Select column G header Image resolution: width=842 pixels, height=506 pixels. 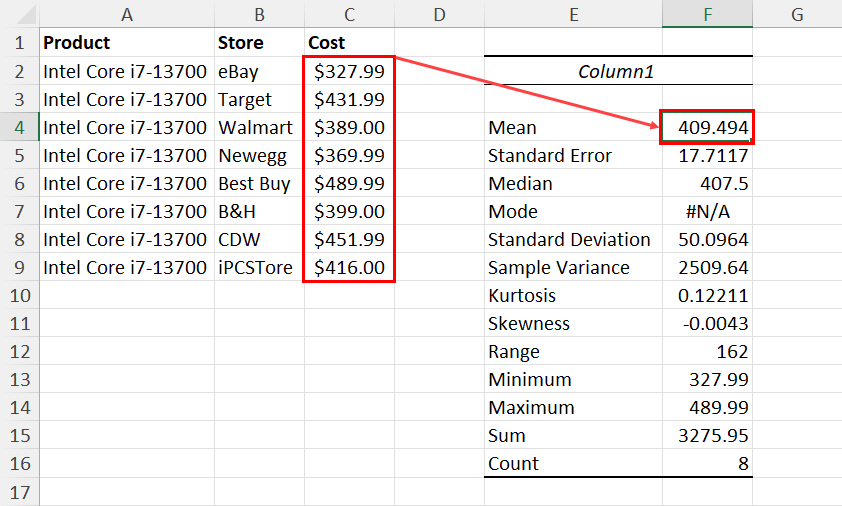(797, 14)
